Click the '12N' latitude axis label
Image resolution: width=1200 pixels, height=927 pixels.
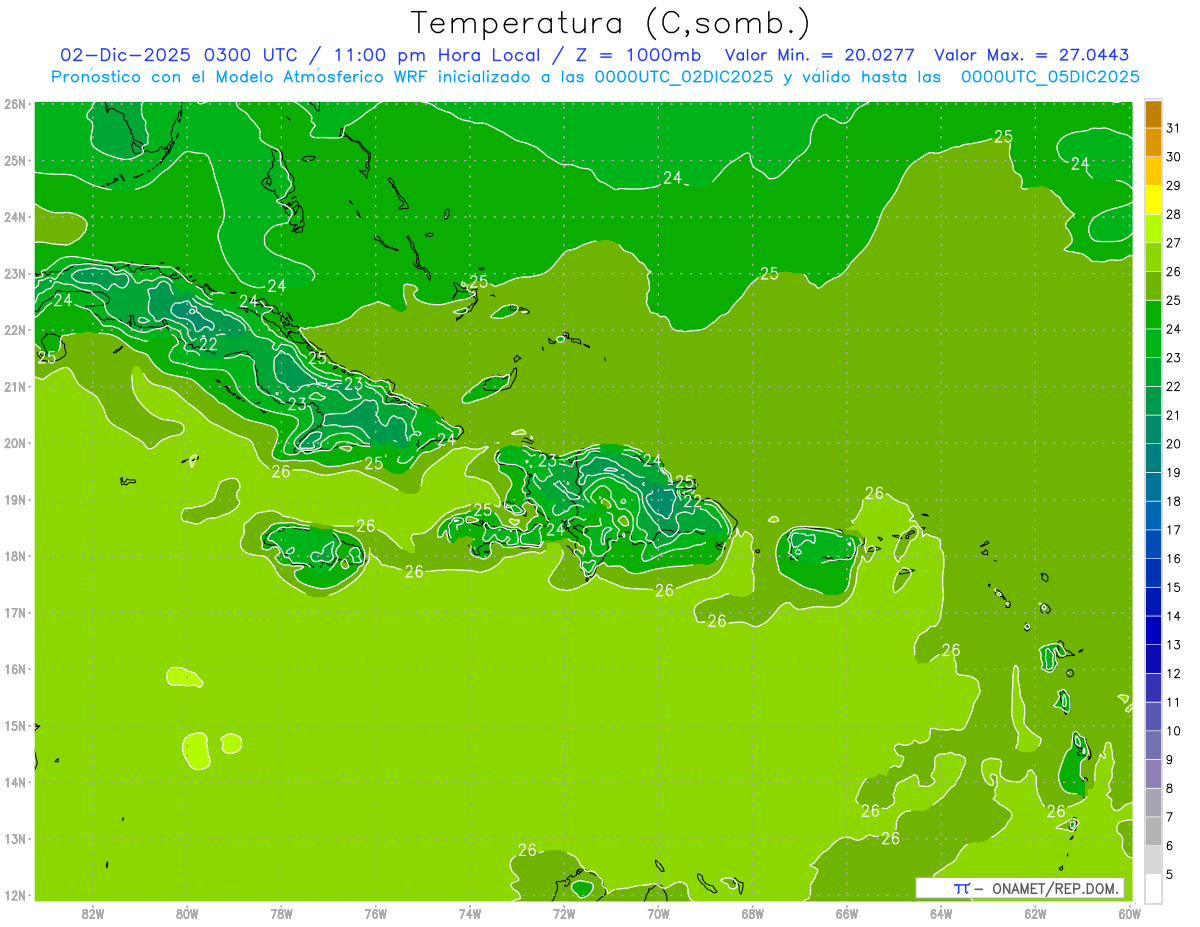[15, 895]
